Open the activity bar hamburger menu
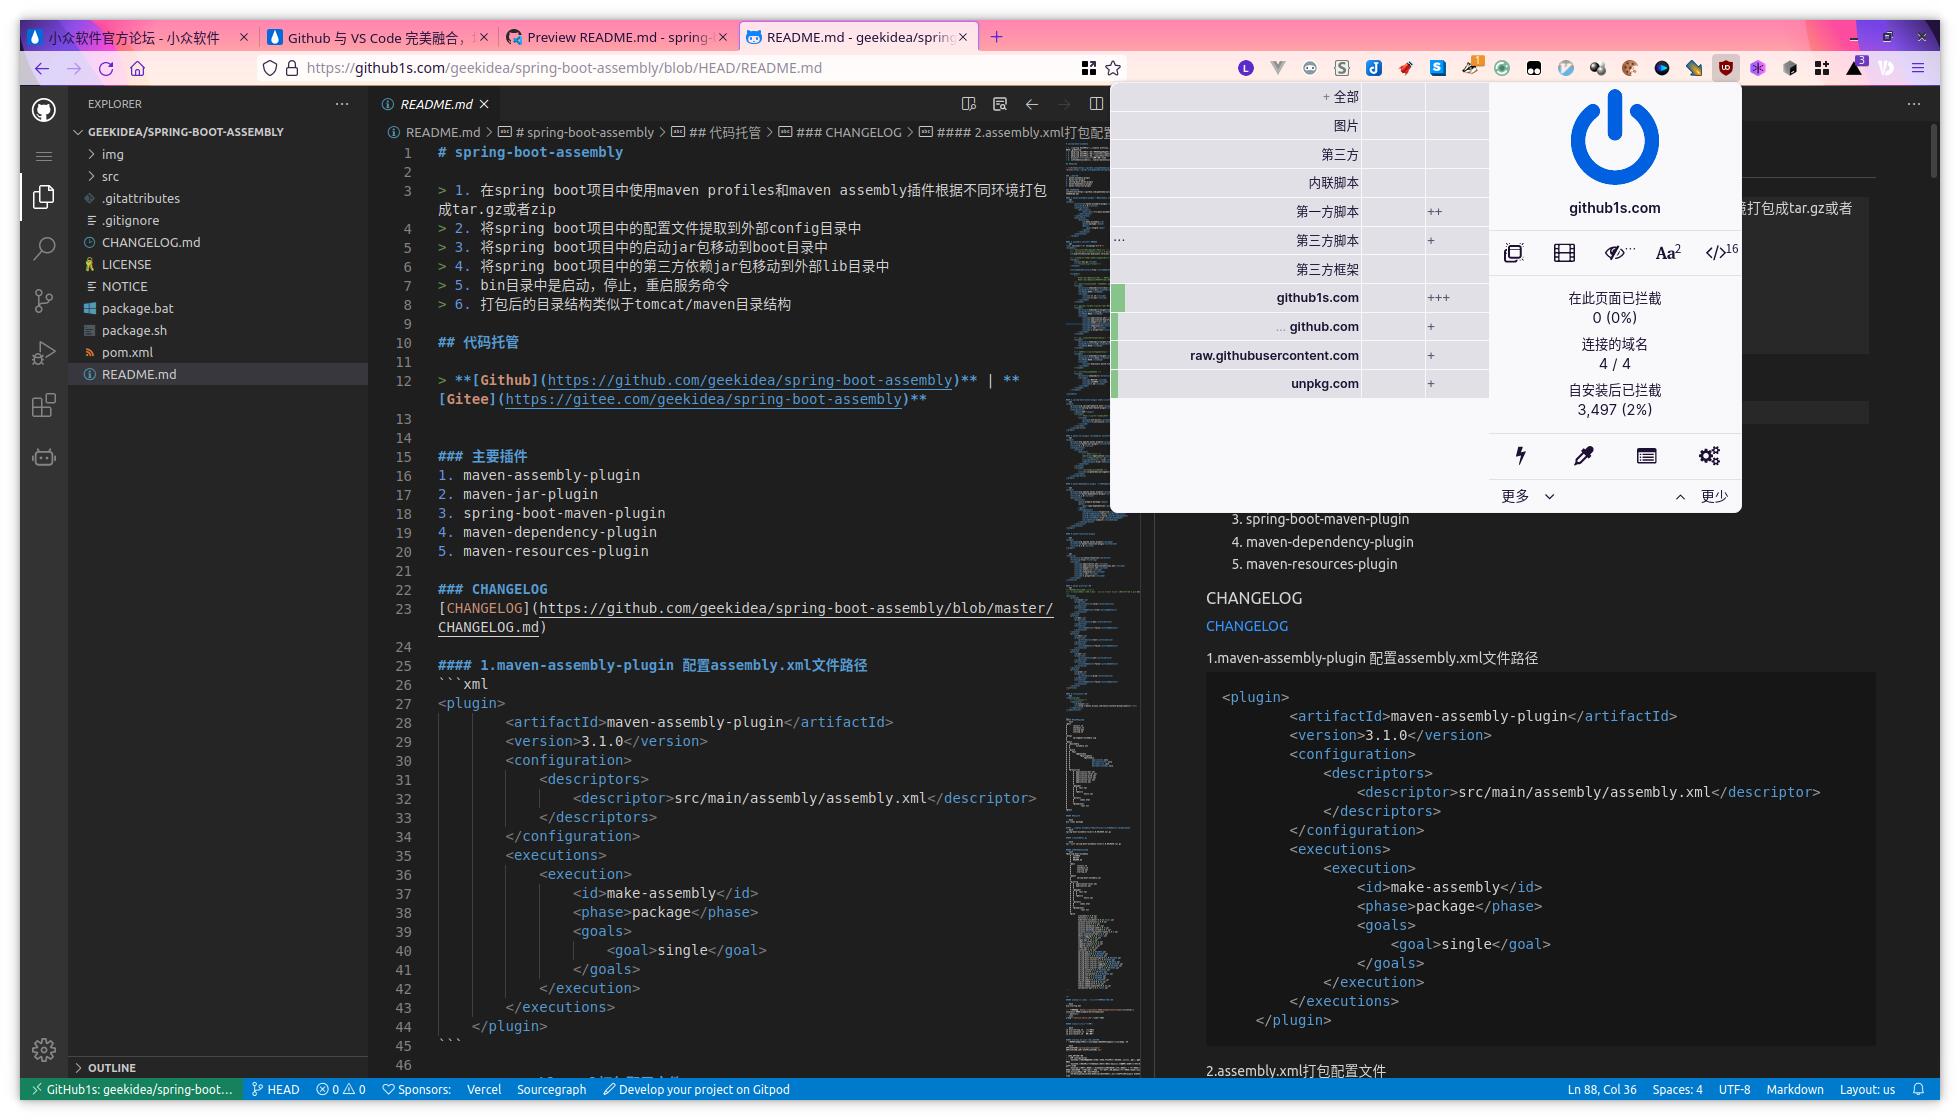The width and height of the screenshot is (1960, 1120). (44, 156)
